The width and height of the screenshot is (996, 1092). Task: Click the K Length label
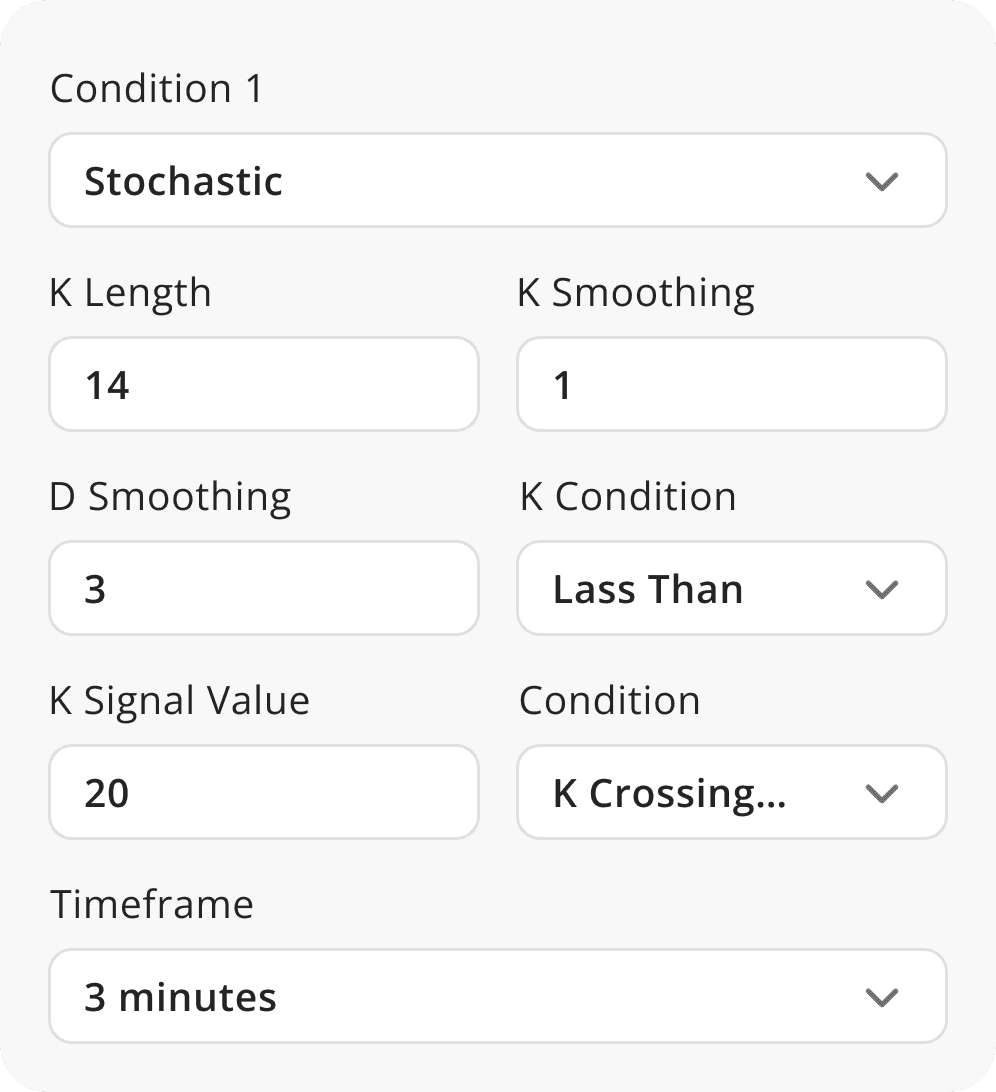(x=131, y=293)
